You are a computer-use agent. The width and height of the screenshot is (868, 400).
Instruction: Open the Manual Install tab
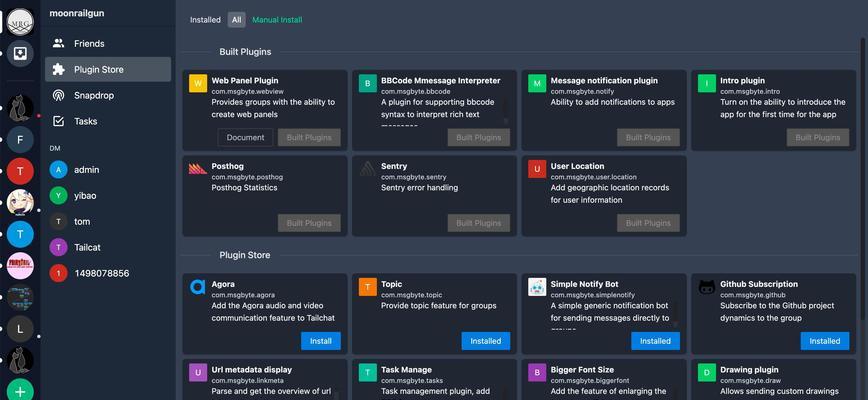coord(277,20)
